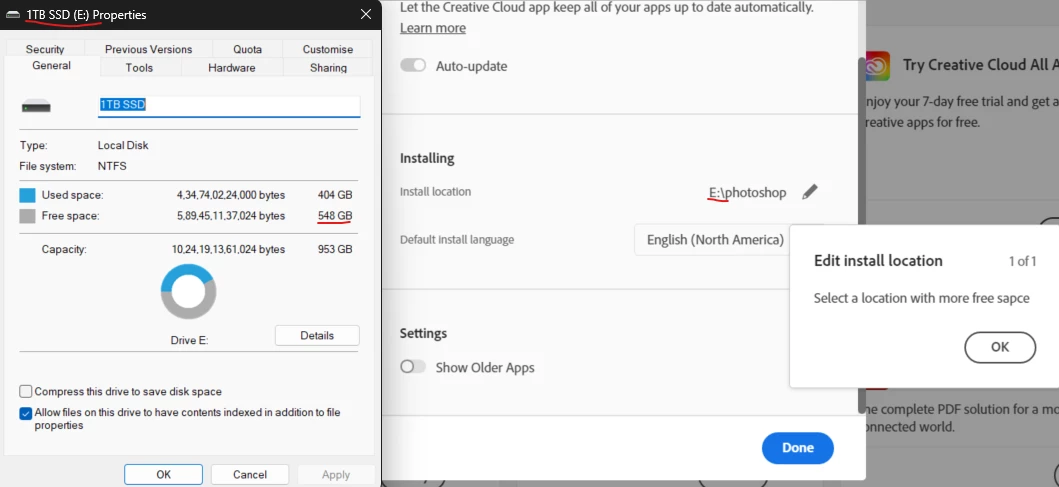Click the 5,89,45,11,37,024 bytes value
The image size is (1059, 487).
[x=231, y=216]
